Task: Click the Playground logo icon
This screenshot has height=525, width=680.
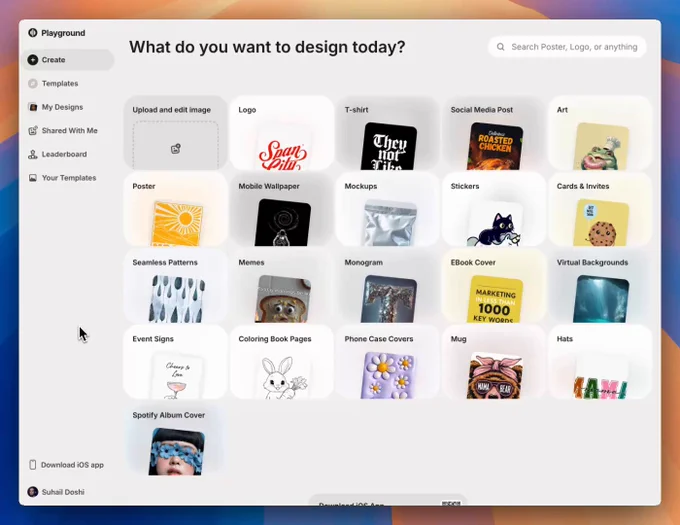Action: [x=33, y=33]
